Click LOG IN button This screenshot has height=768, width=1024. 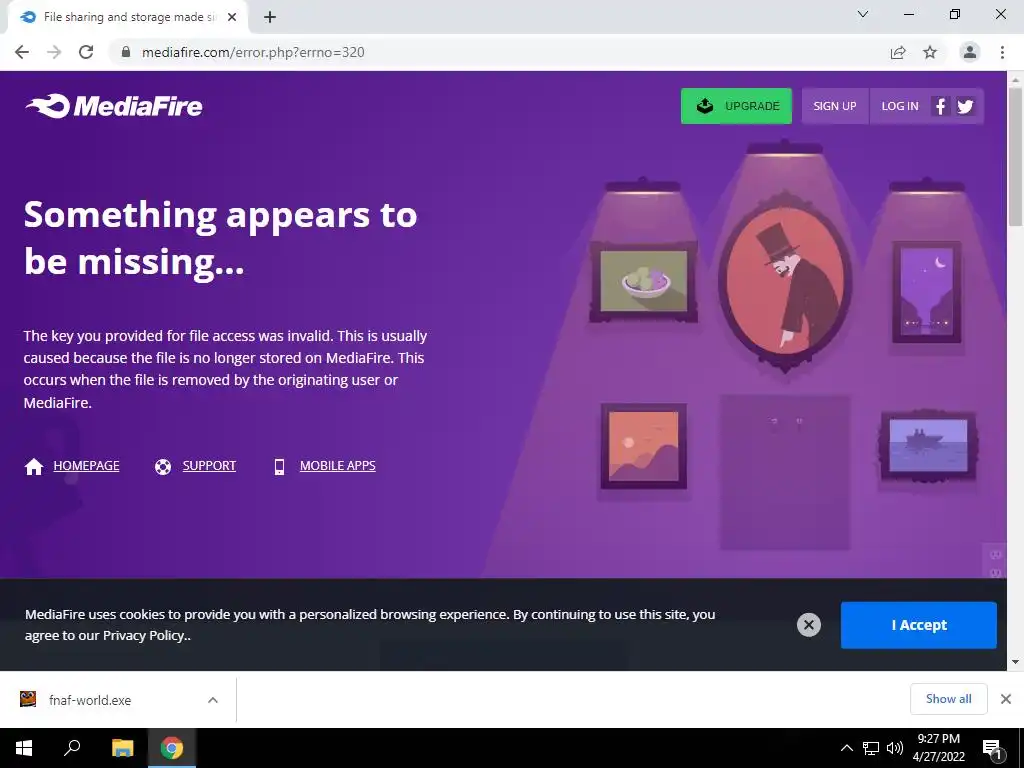click(x=899, y=106)
